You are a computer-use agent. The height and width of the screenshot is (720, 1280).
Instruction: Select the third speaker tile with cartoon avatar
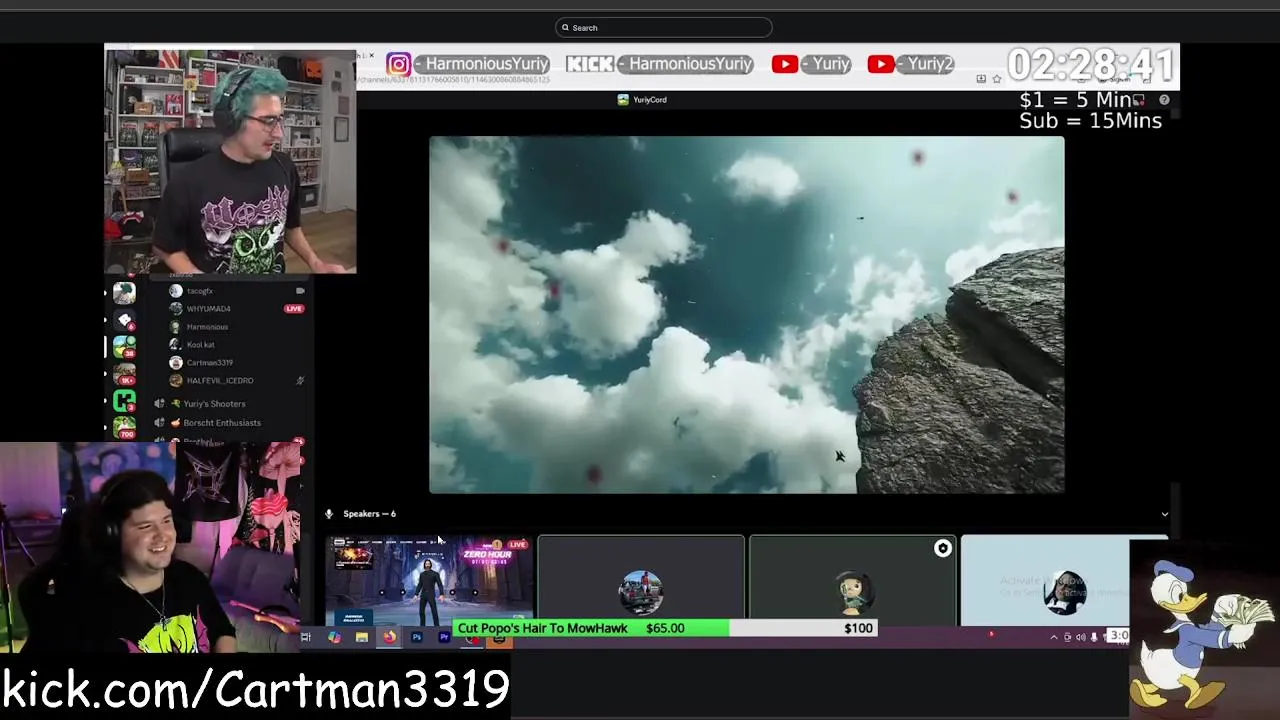pyautogui.click(x=852, y=581)
